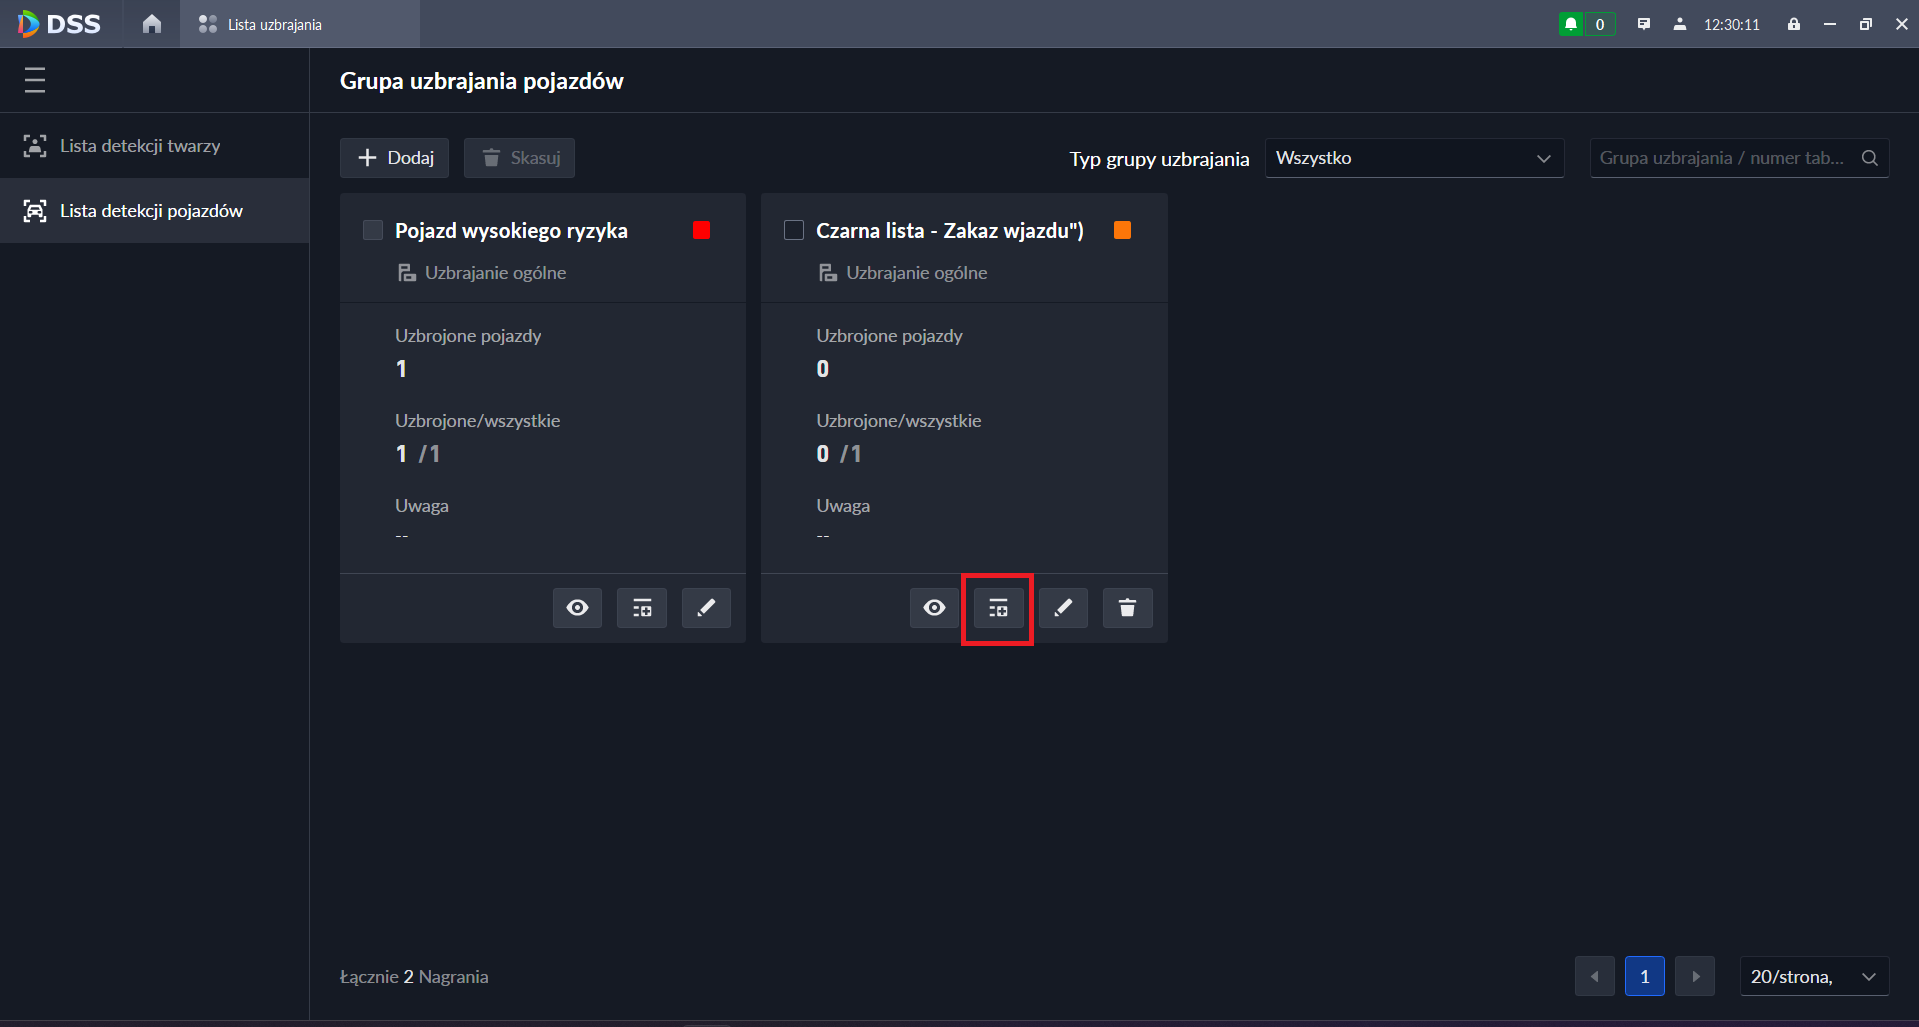Image resolution: width=1919 pixels, height=1027 pixels.
Task: Check the Pojazd wysokiego ryzyka checkbox
Action: click(x=373, y=231)
